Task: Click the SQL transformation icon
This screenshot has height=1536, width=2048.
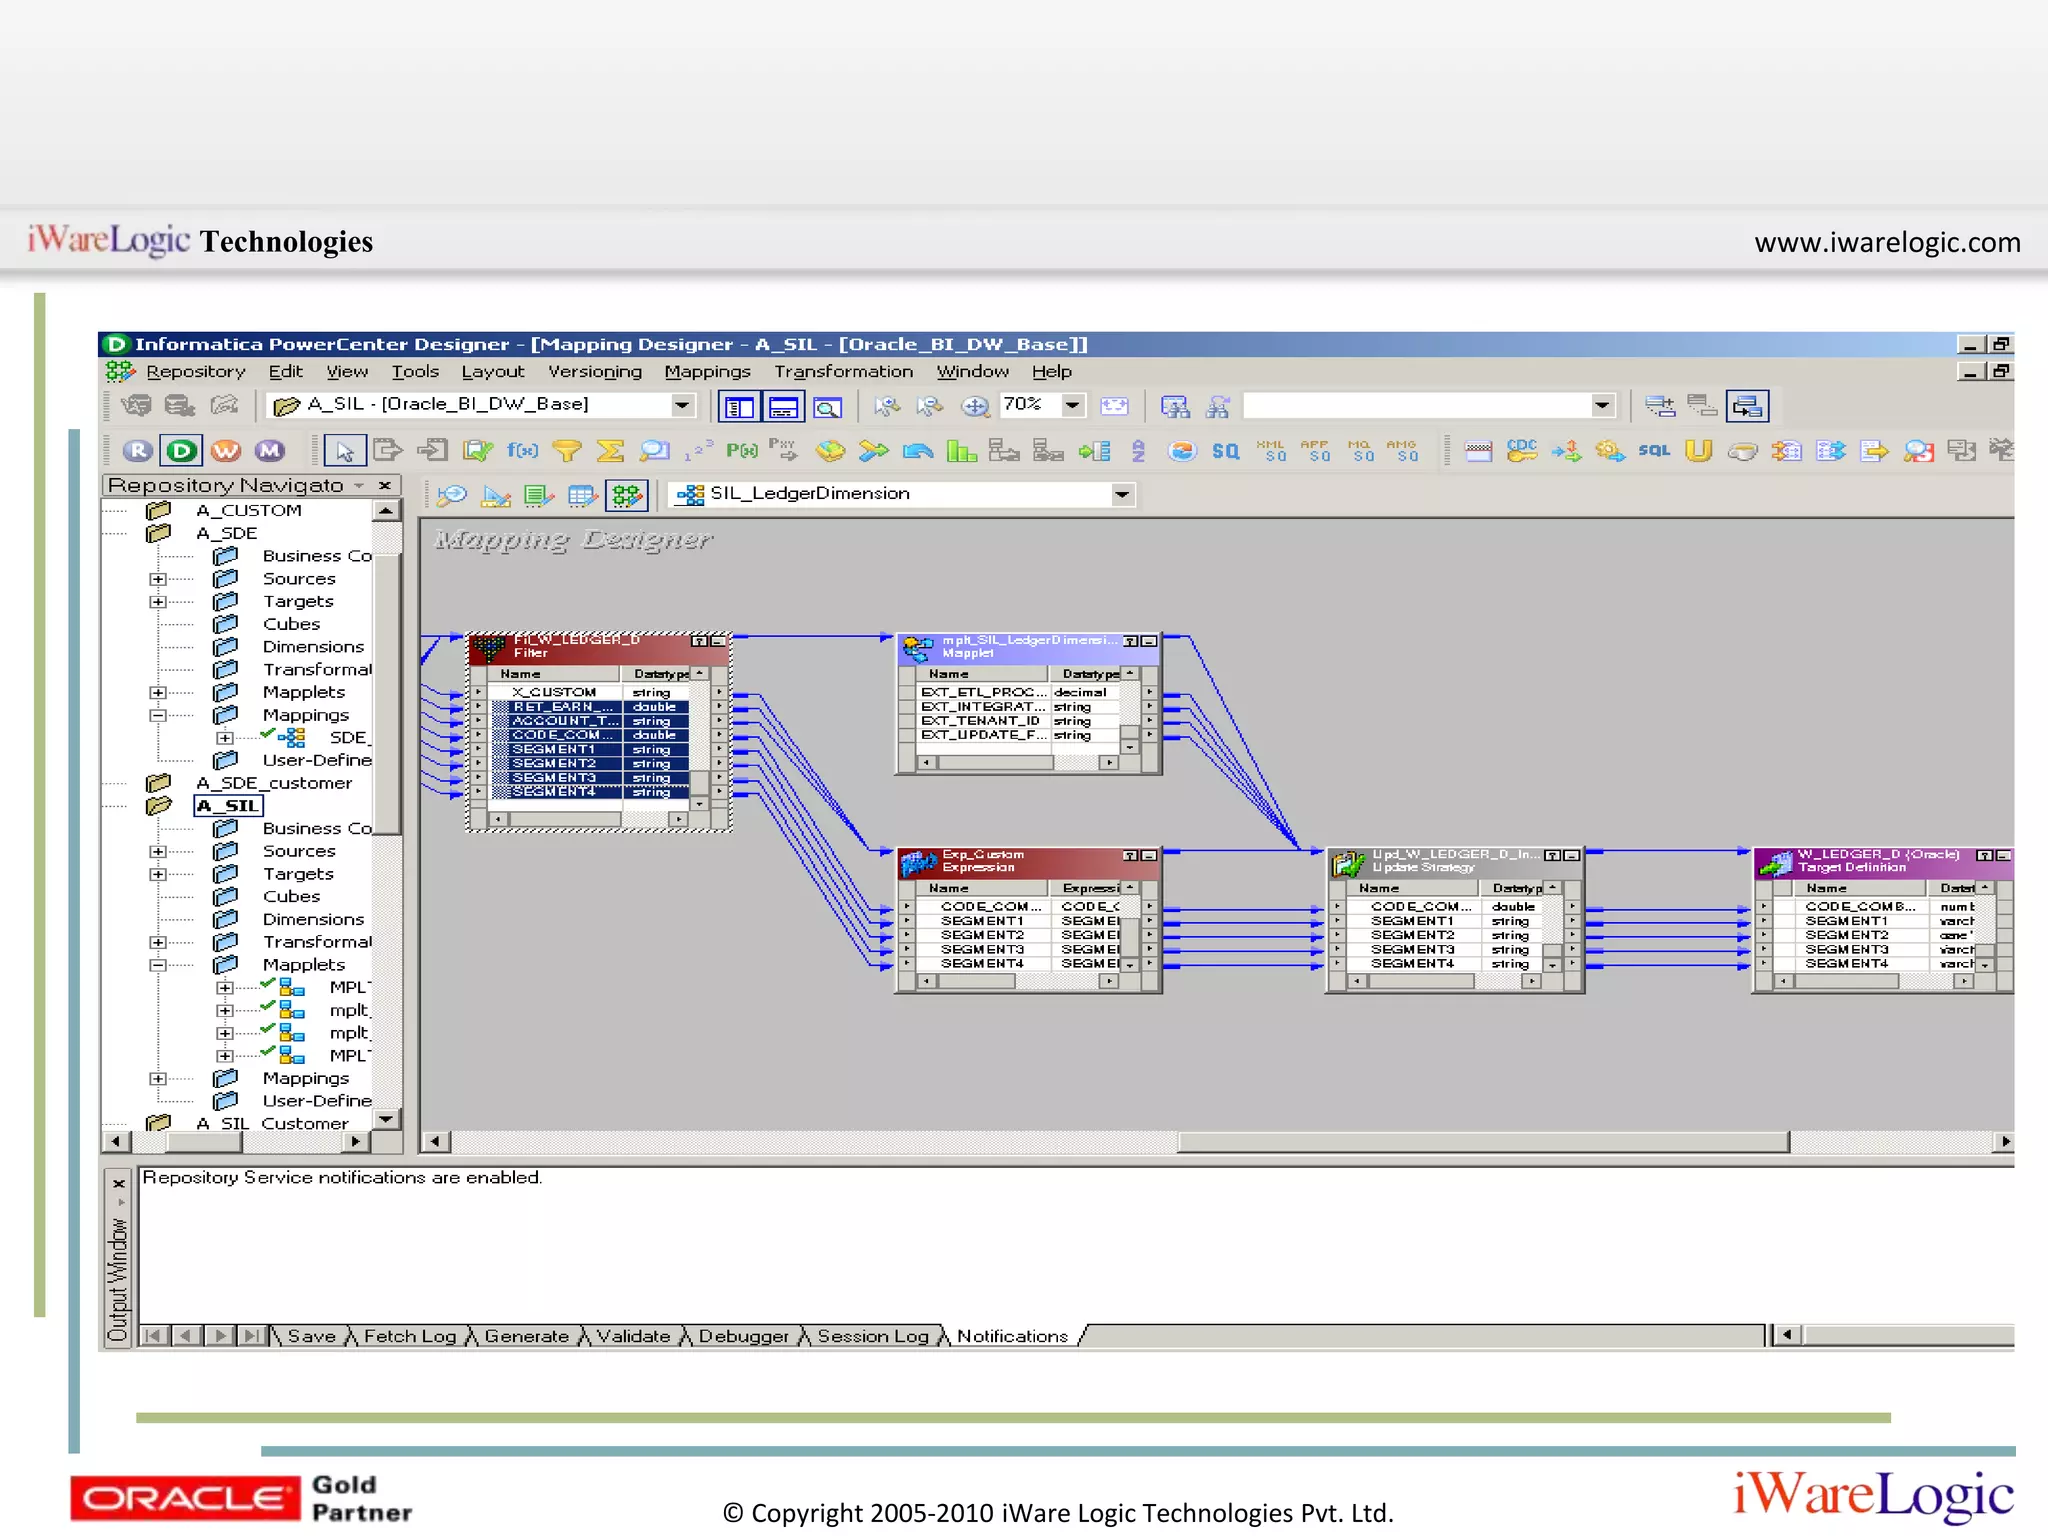Action: pos(1653,451)
